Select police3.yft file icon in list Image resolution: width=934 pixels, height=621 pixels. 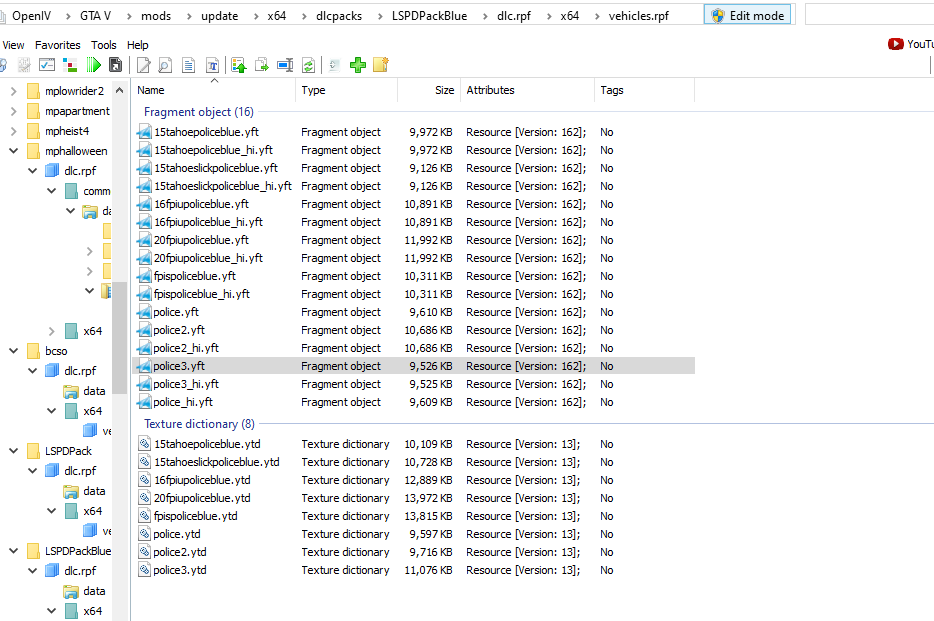coord(145,366)
